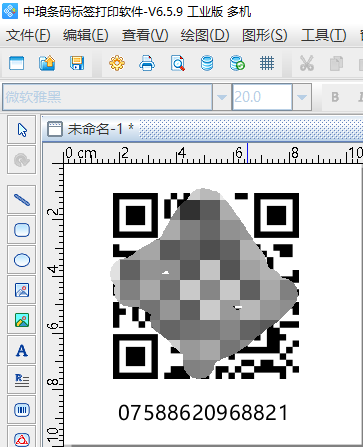Choose the rounded rectangle tool
363x447 pixels.
click(x=22, y=230)
